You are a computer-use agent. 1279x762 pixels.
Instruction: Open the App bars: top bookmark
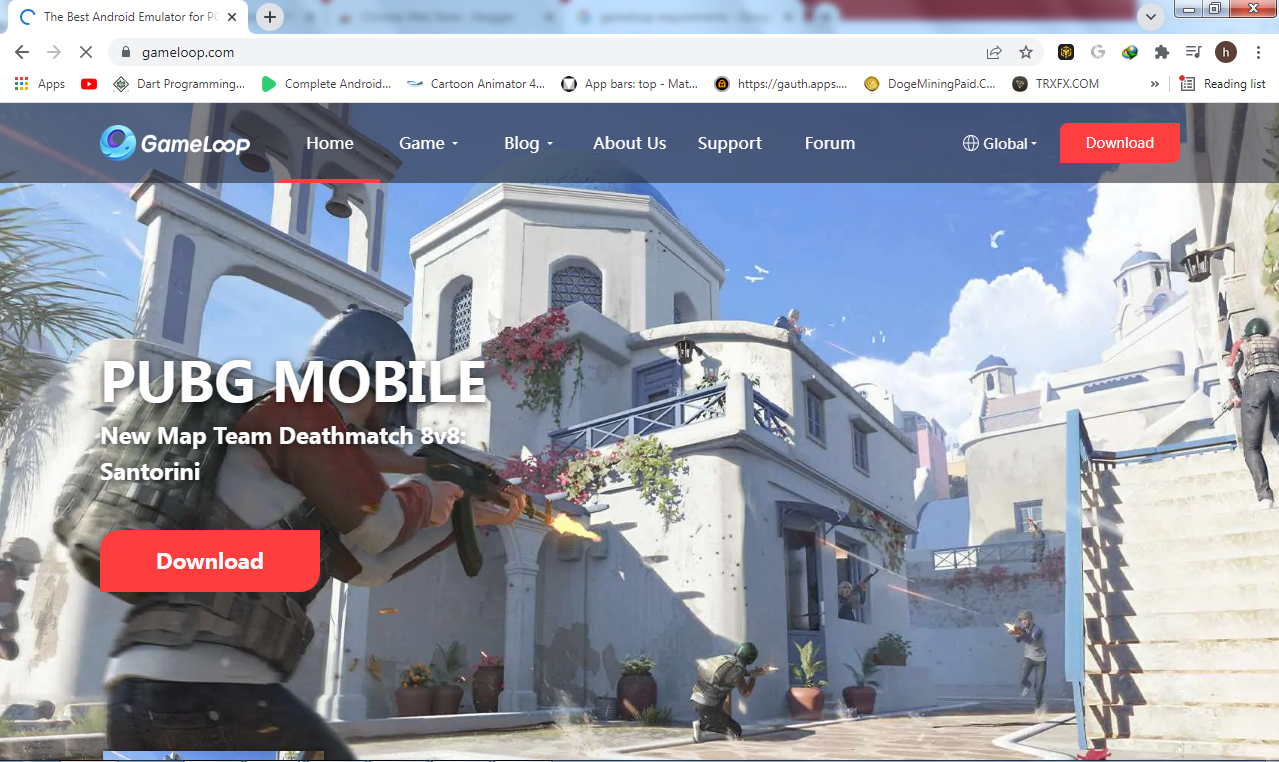(x=629, y=84)
